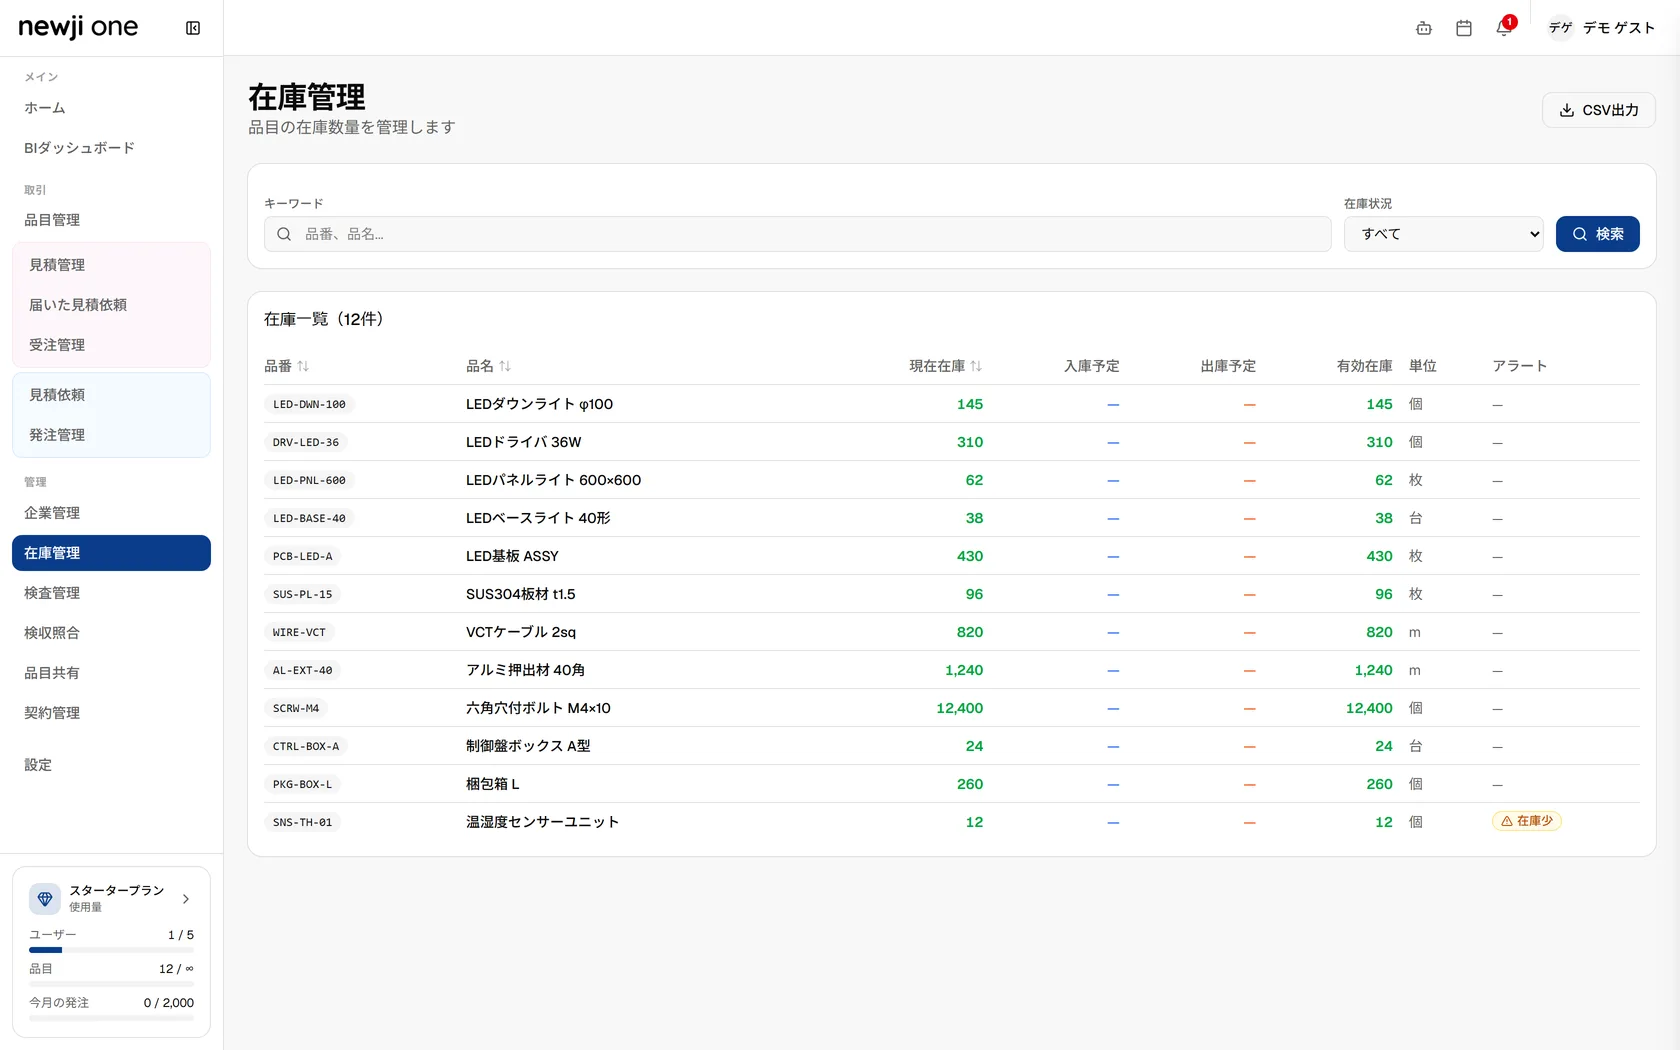
Task: Open 発注管理 menu item
Action: tap(111, 435)
